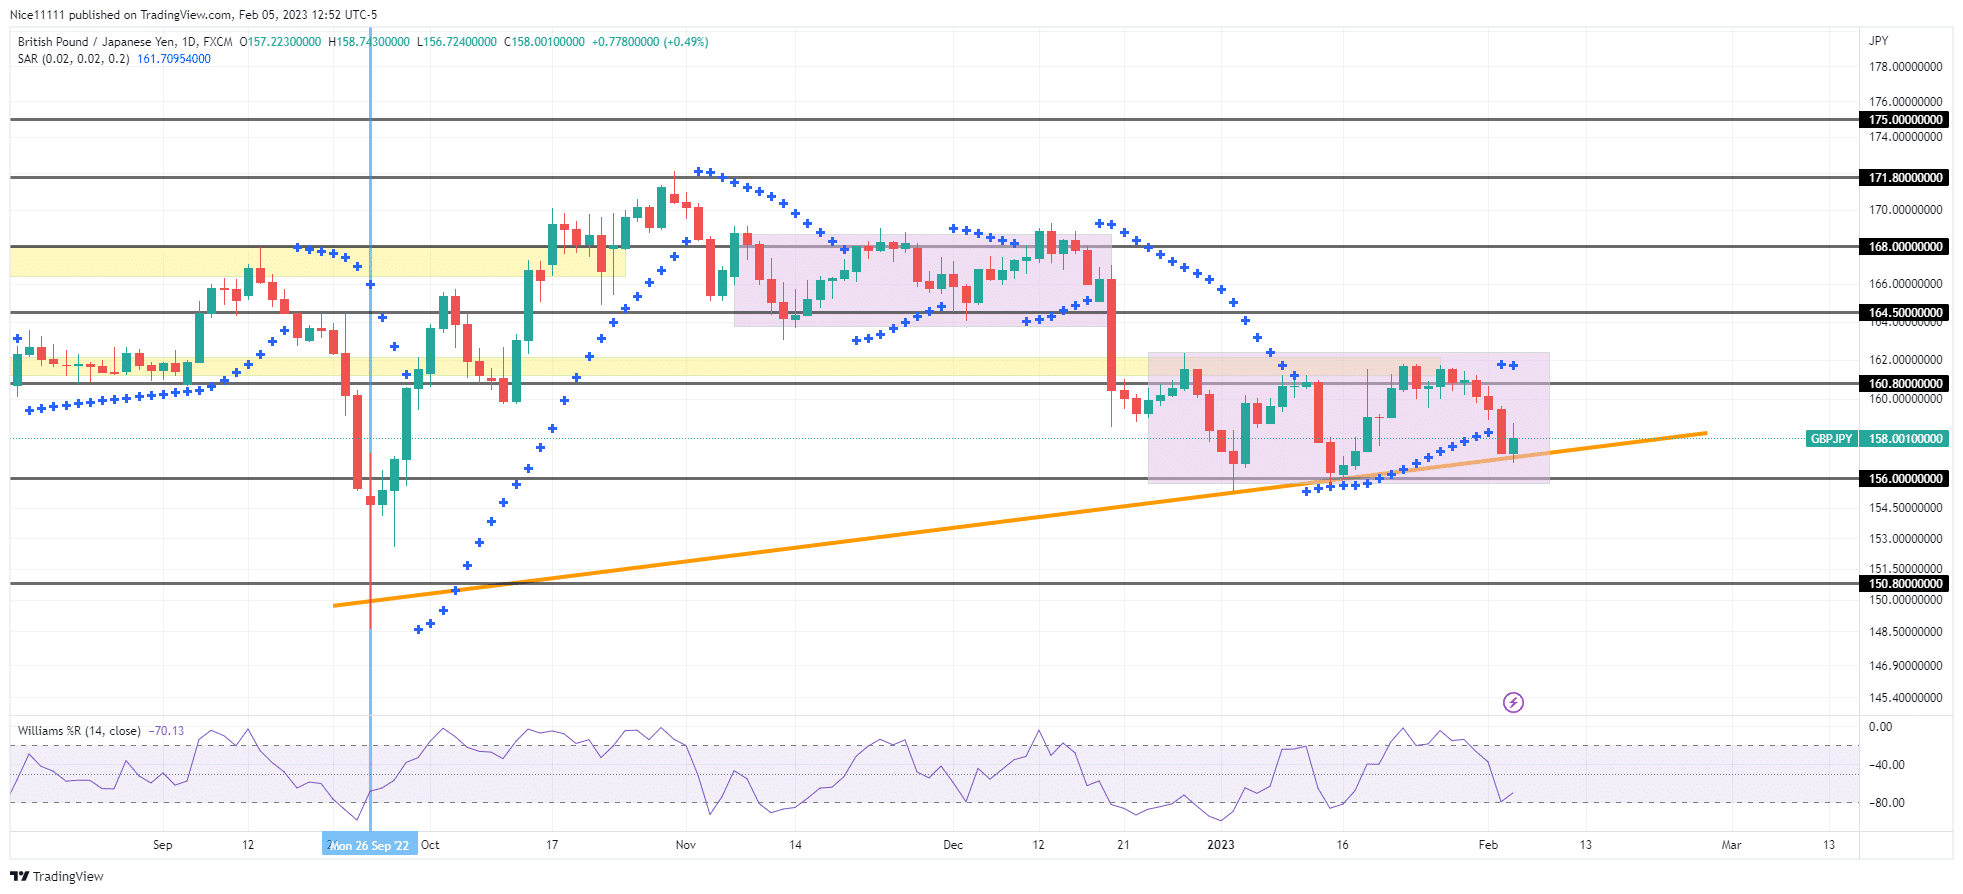The image size is (1963, 894).
Task: Click the SAR (0.02, 0.02, 0.2) indicator legend
Action: coord(74,59)
